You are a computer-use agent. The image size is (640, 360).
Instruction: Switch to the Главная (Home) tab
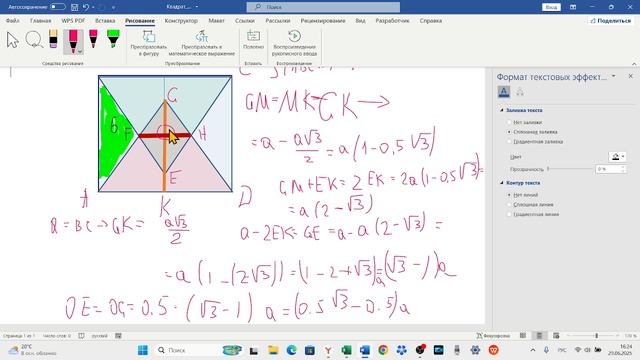40,20
